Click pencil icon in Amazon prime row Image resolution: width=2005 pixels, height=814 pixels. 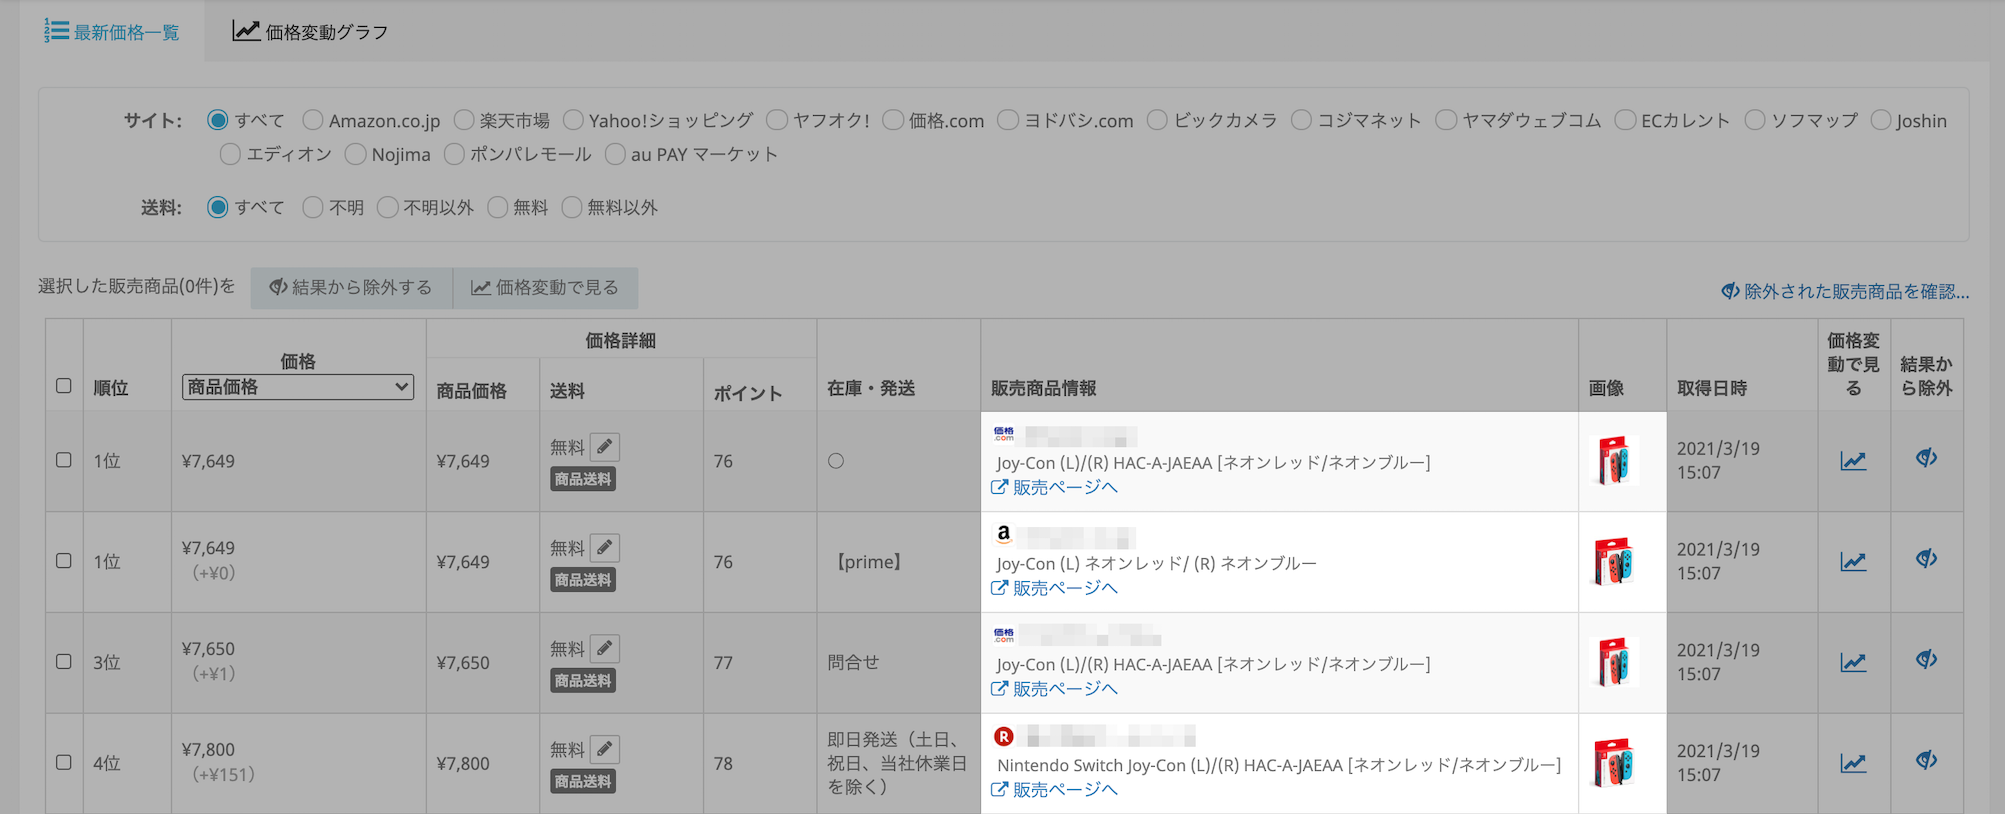(x=604, y=547)
